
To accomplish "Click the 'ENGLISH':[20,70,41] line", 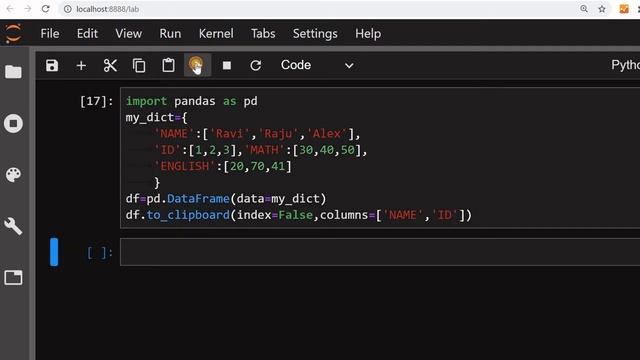I will click(222, 166).
